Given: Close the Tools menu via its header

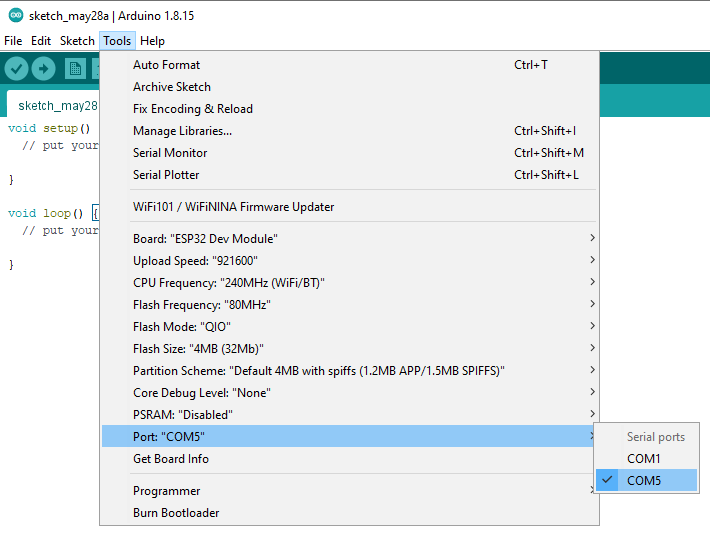Looking at the screenshot, I should point(117,41).
